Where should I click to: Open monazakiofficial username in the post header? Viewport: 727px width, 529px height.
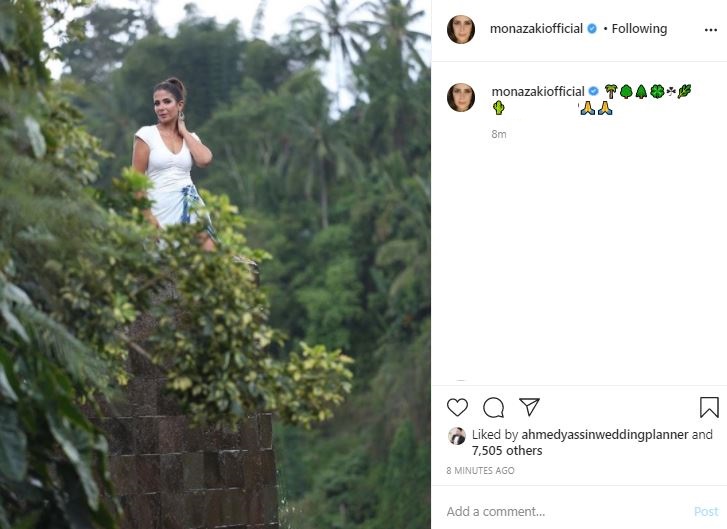coord(536,29)
